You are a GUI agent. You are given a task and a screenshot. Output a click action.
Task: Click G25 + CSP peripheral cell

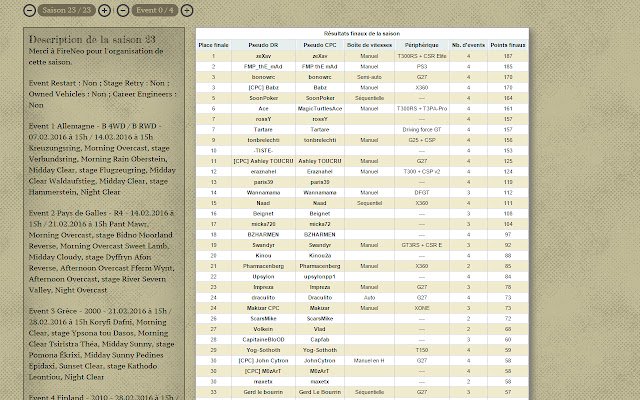coord(422,140)
